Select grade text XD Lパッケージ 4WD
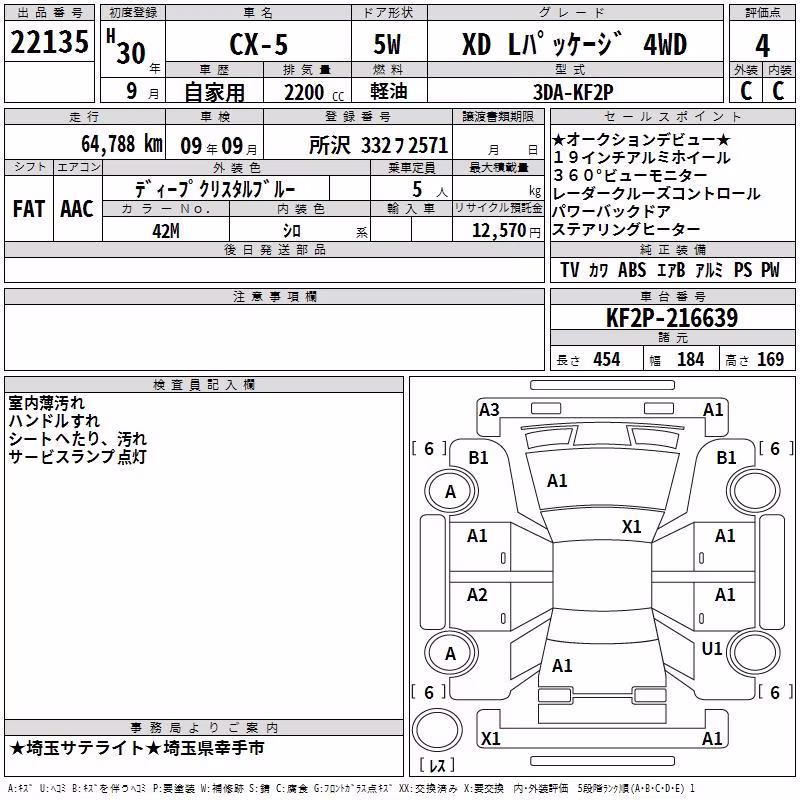The width and height of the screenshot is (800, 800). click(574, 44)
